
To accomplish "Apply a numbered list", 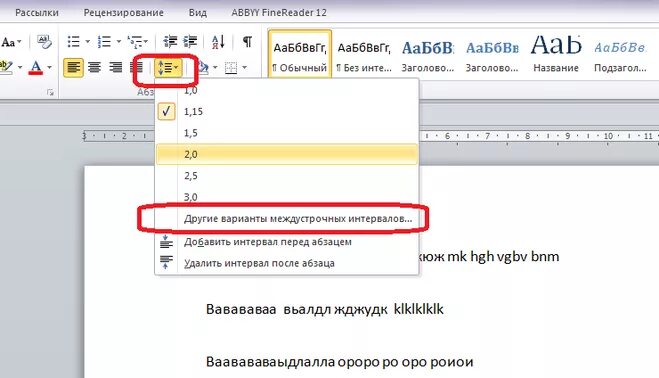I will pos(104,42).
